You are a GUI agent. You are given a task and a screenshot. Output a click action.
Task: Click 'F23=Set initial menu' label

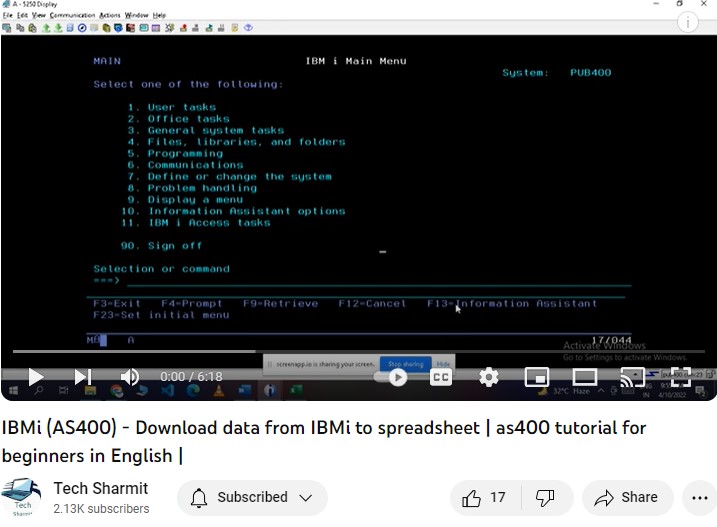click(x=161, y=315)
